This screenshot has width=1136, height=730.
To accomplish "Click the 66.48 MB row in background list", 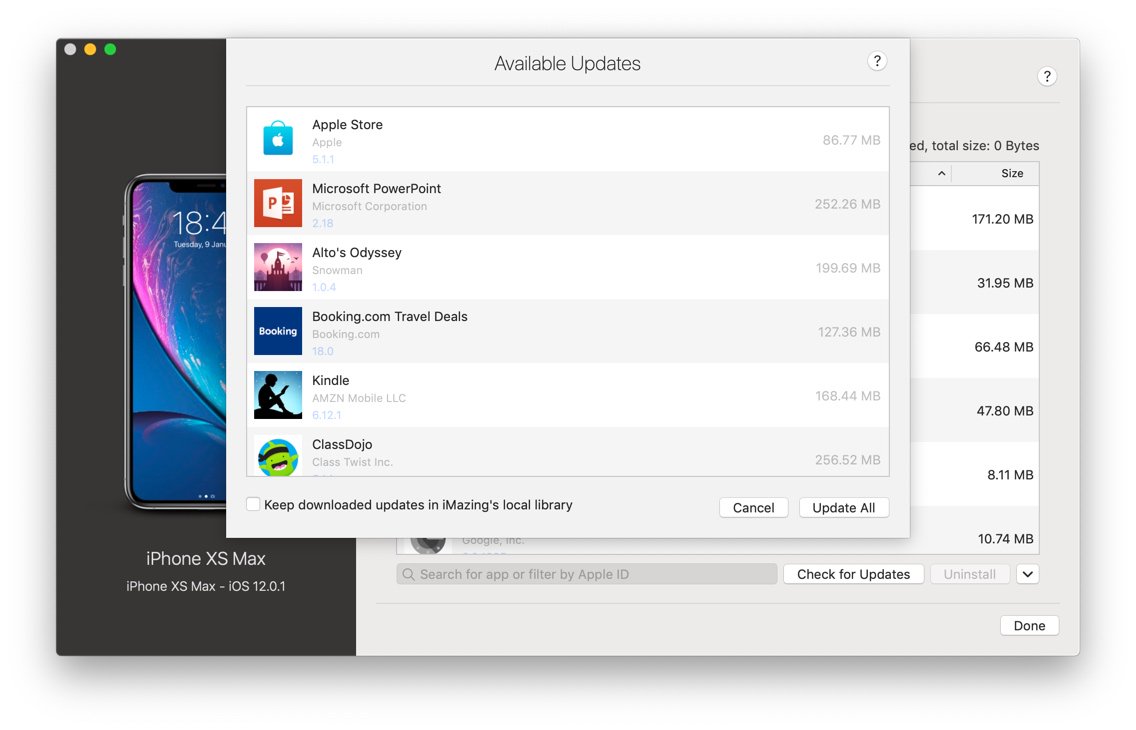I will 974,347.
